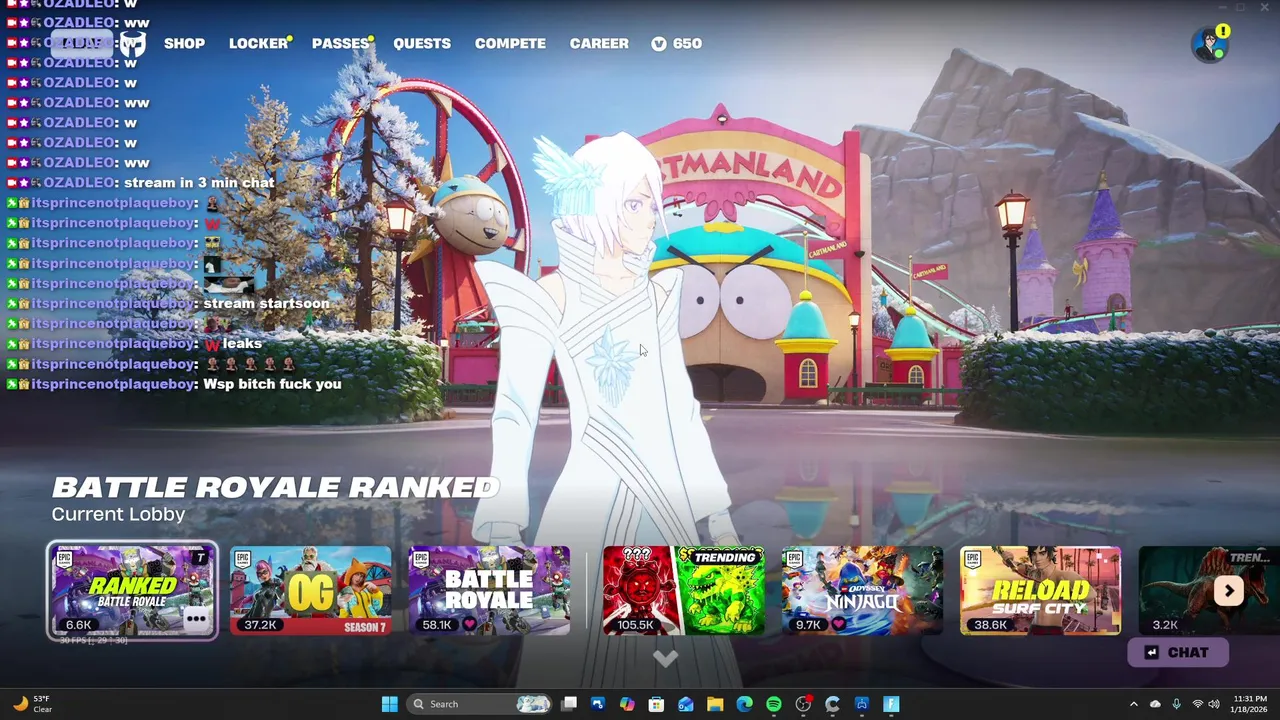Image resolution: width=1280 pixels, height=720 pixels.
Task: Open File Explorer from the taskbar
Action: [715, 704]
